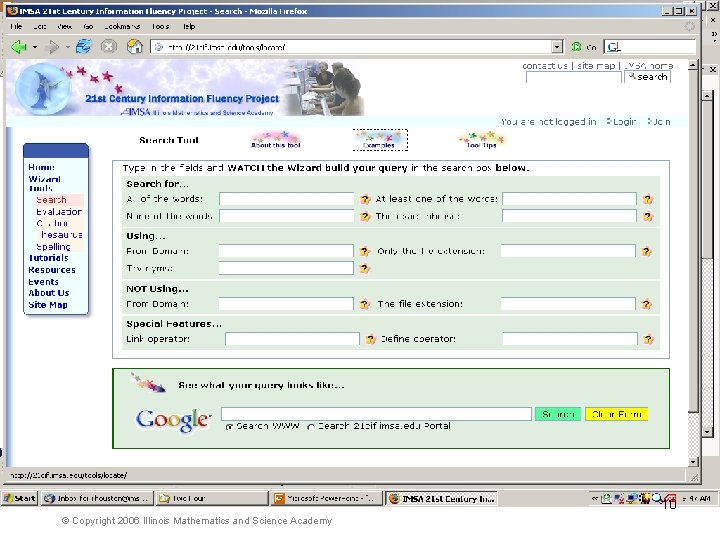The height and width of the screenshot is (540, 720).
Task: Click the Link operator input field
Action: point(292,339)
